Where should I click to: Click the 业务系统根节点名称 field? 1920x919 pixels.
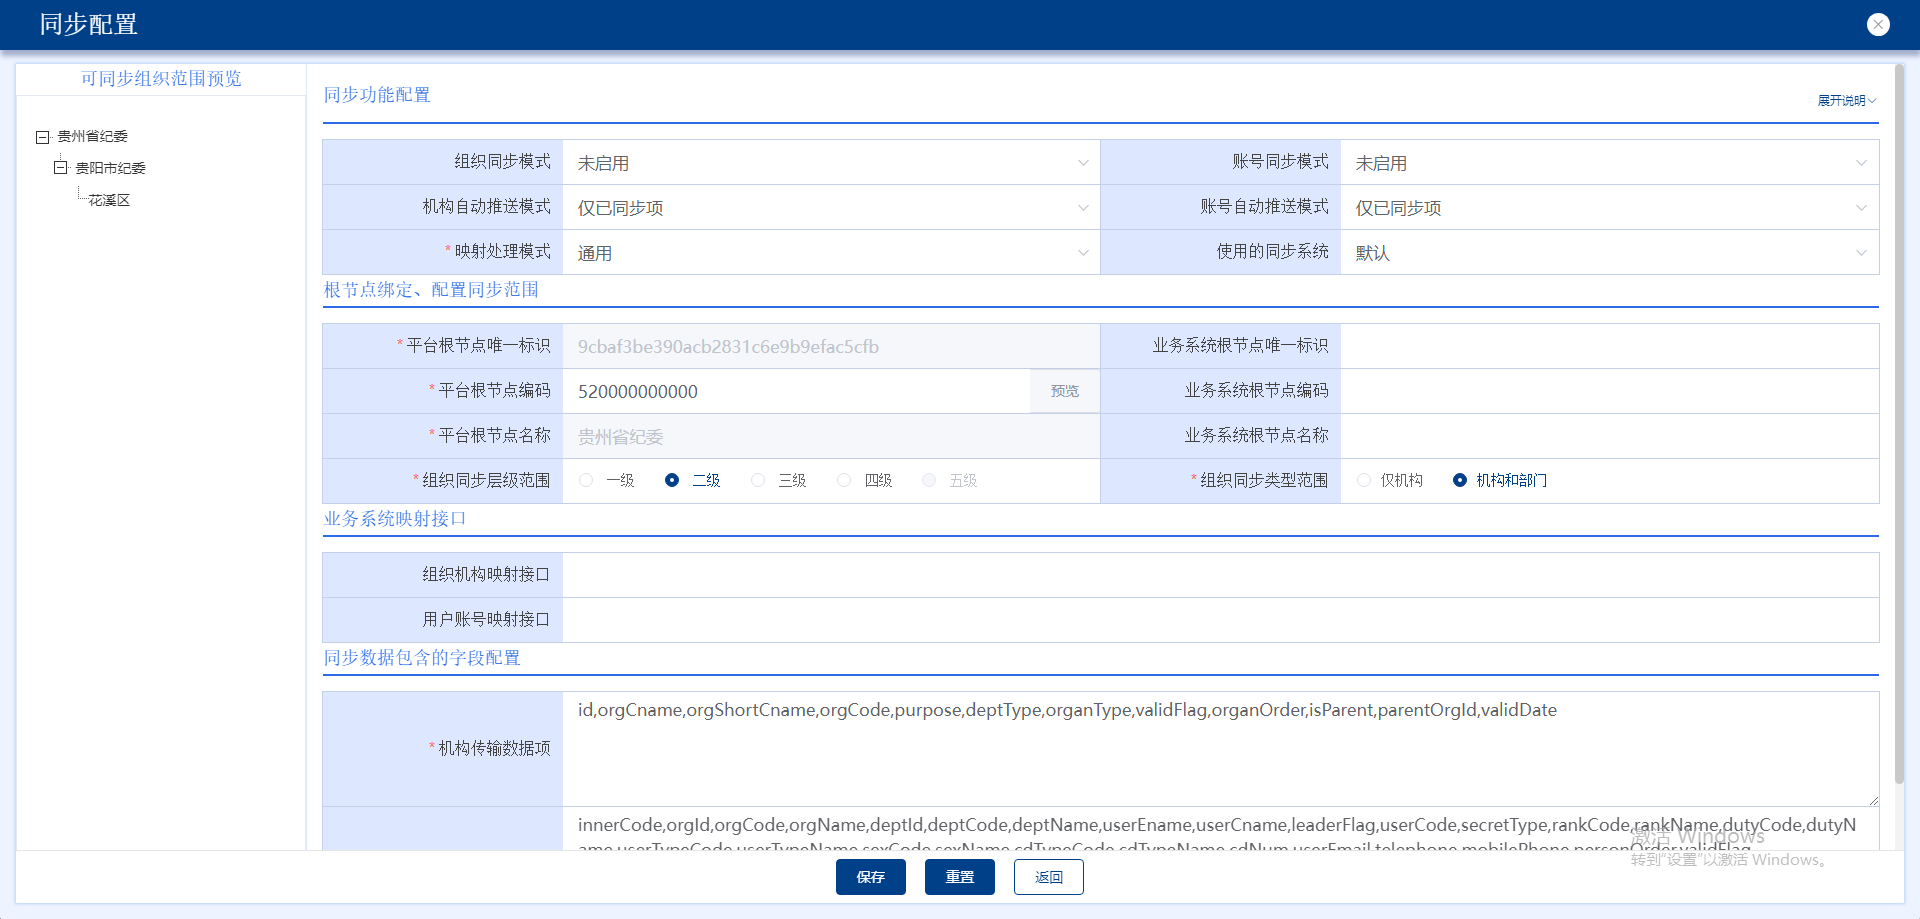tap(1609, 436)
